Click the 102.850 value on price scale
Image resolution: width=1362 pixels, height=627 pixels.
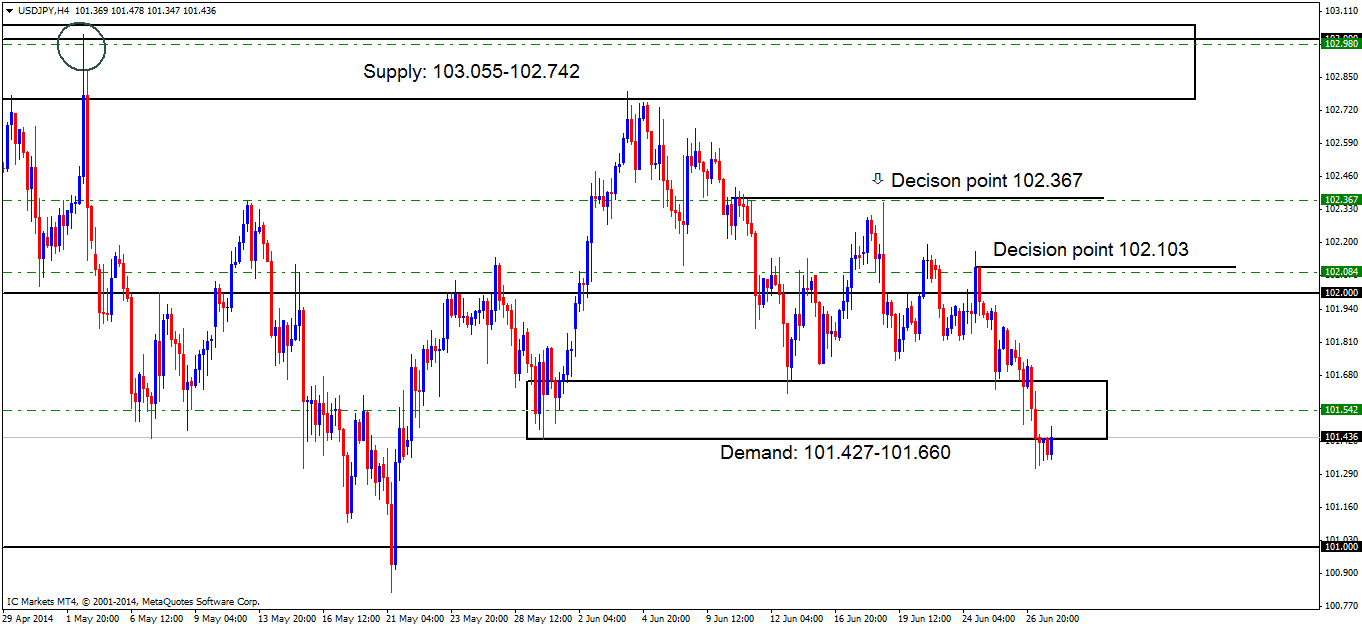pyautogui.click(x=1340, y=76)
